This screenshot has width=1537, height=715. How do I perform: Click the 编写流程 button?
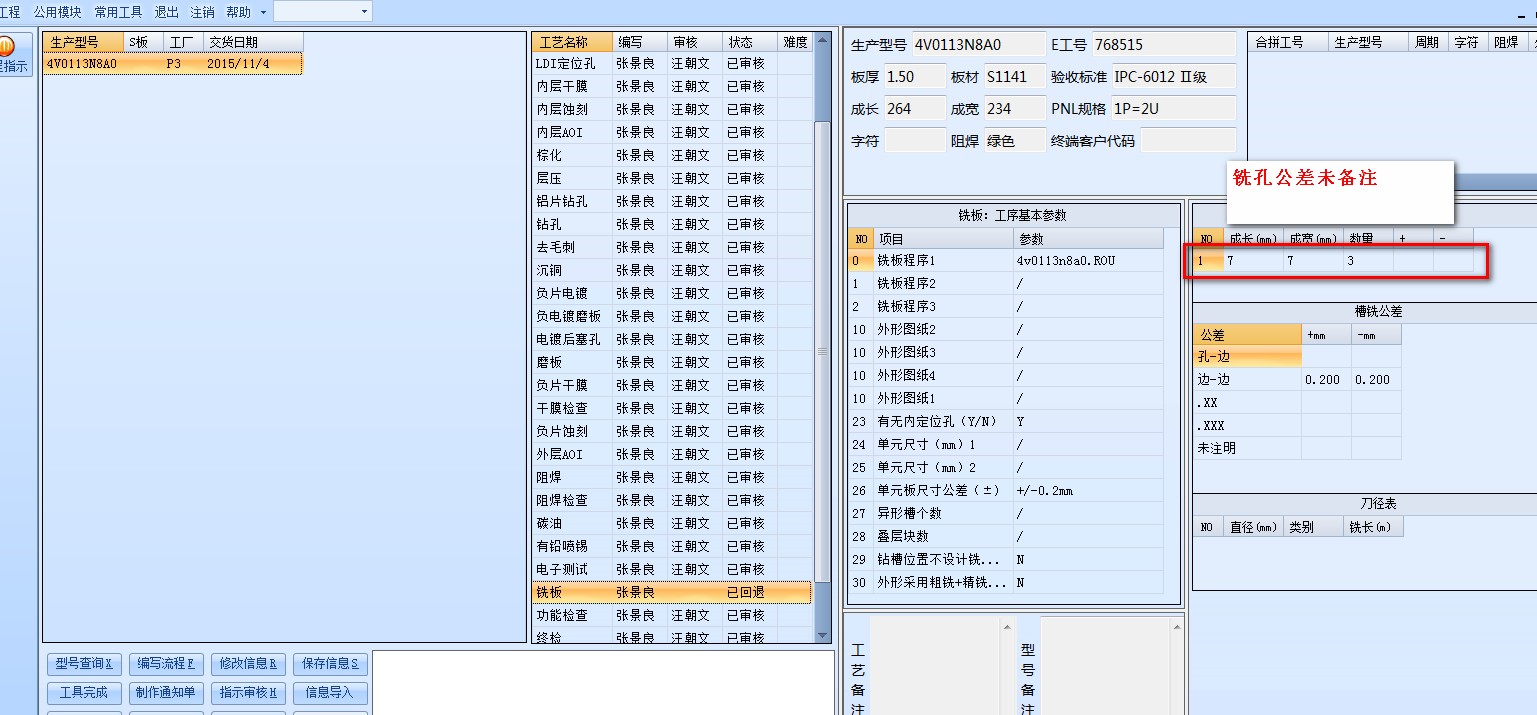pos(167,664)
